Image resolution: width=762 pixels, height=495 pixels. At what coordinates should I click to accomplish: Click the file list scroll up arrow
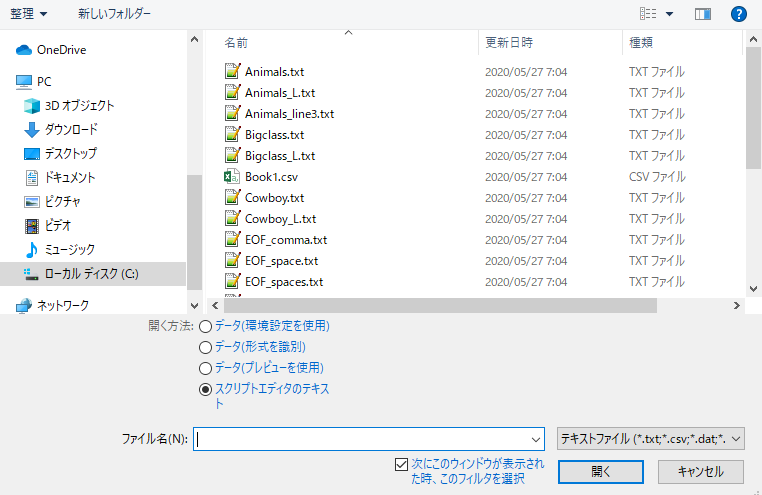pyautogui.click(x=753, y=39)
